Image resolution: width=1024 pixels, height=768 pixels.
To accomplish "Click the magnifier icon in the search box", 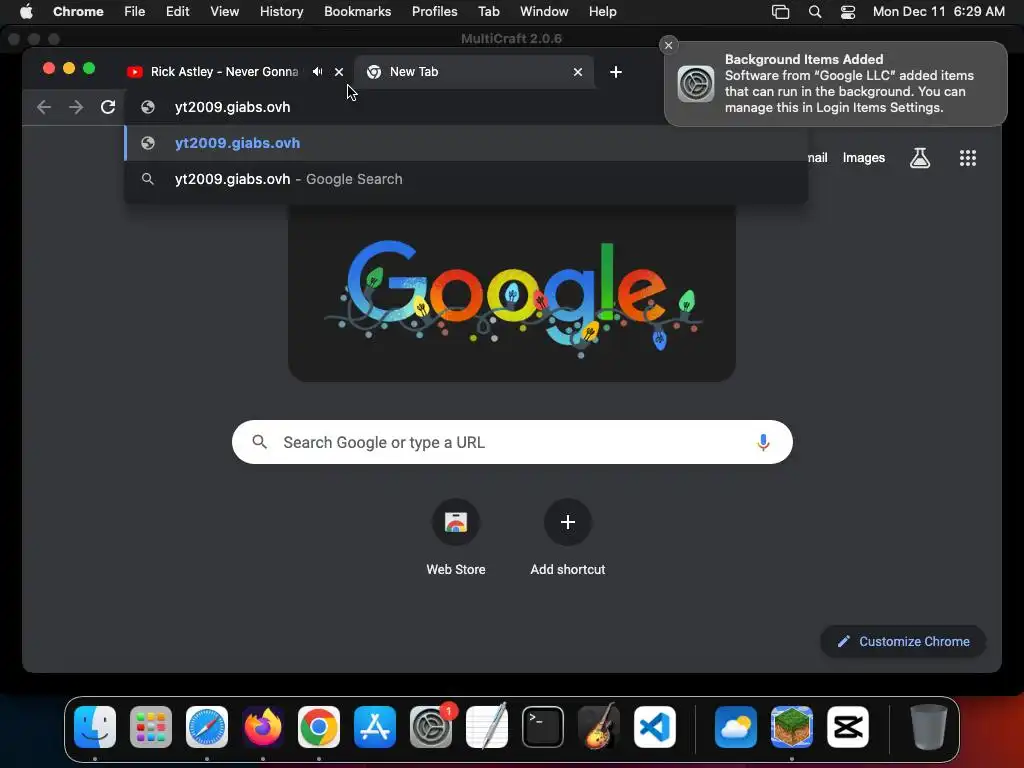I will 260,442.
